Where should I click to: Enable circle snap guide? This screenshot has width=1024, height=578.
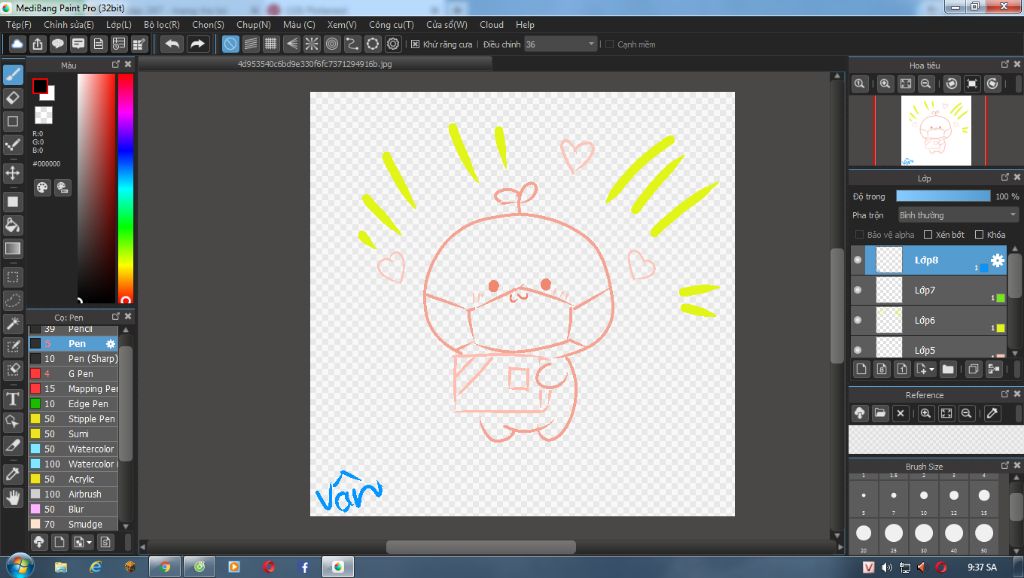(332, 44)
